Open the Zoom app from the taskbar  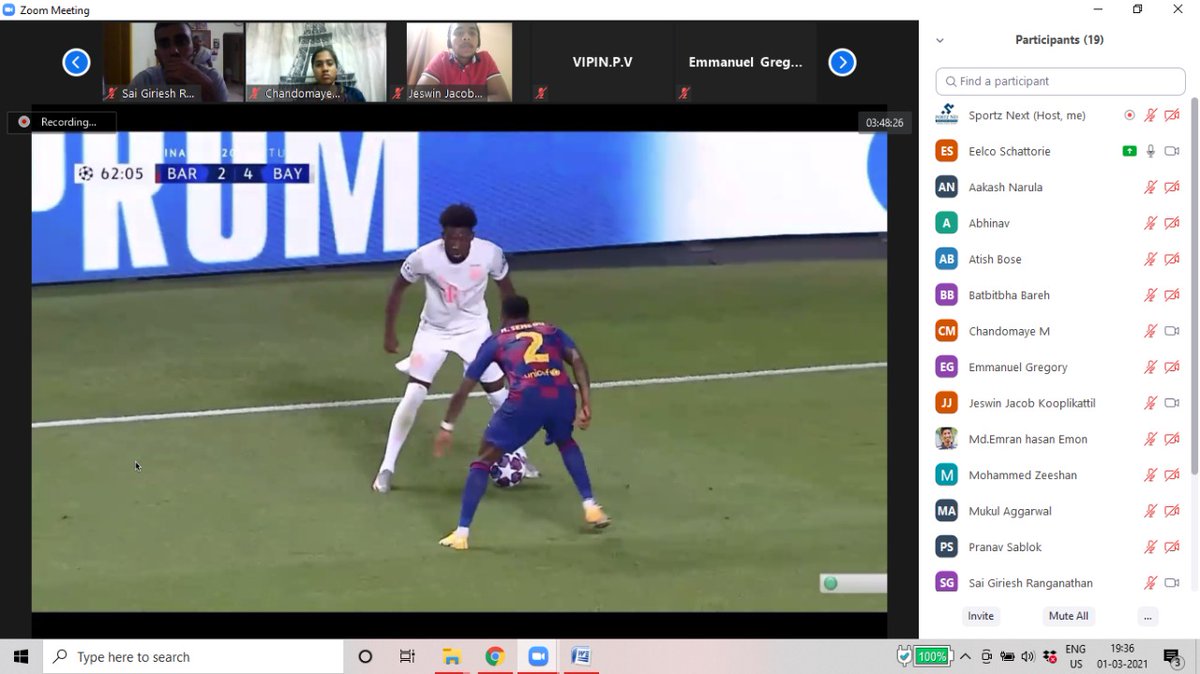click(x=538, y=657)
